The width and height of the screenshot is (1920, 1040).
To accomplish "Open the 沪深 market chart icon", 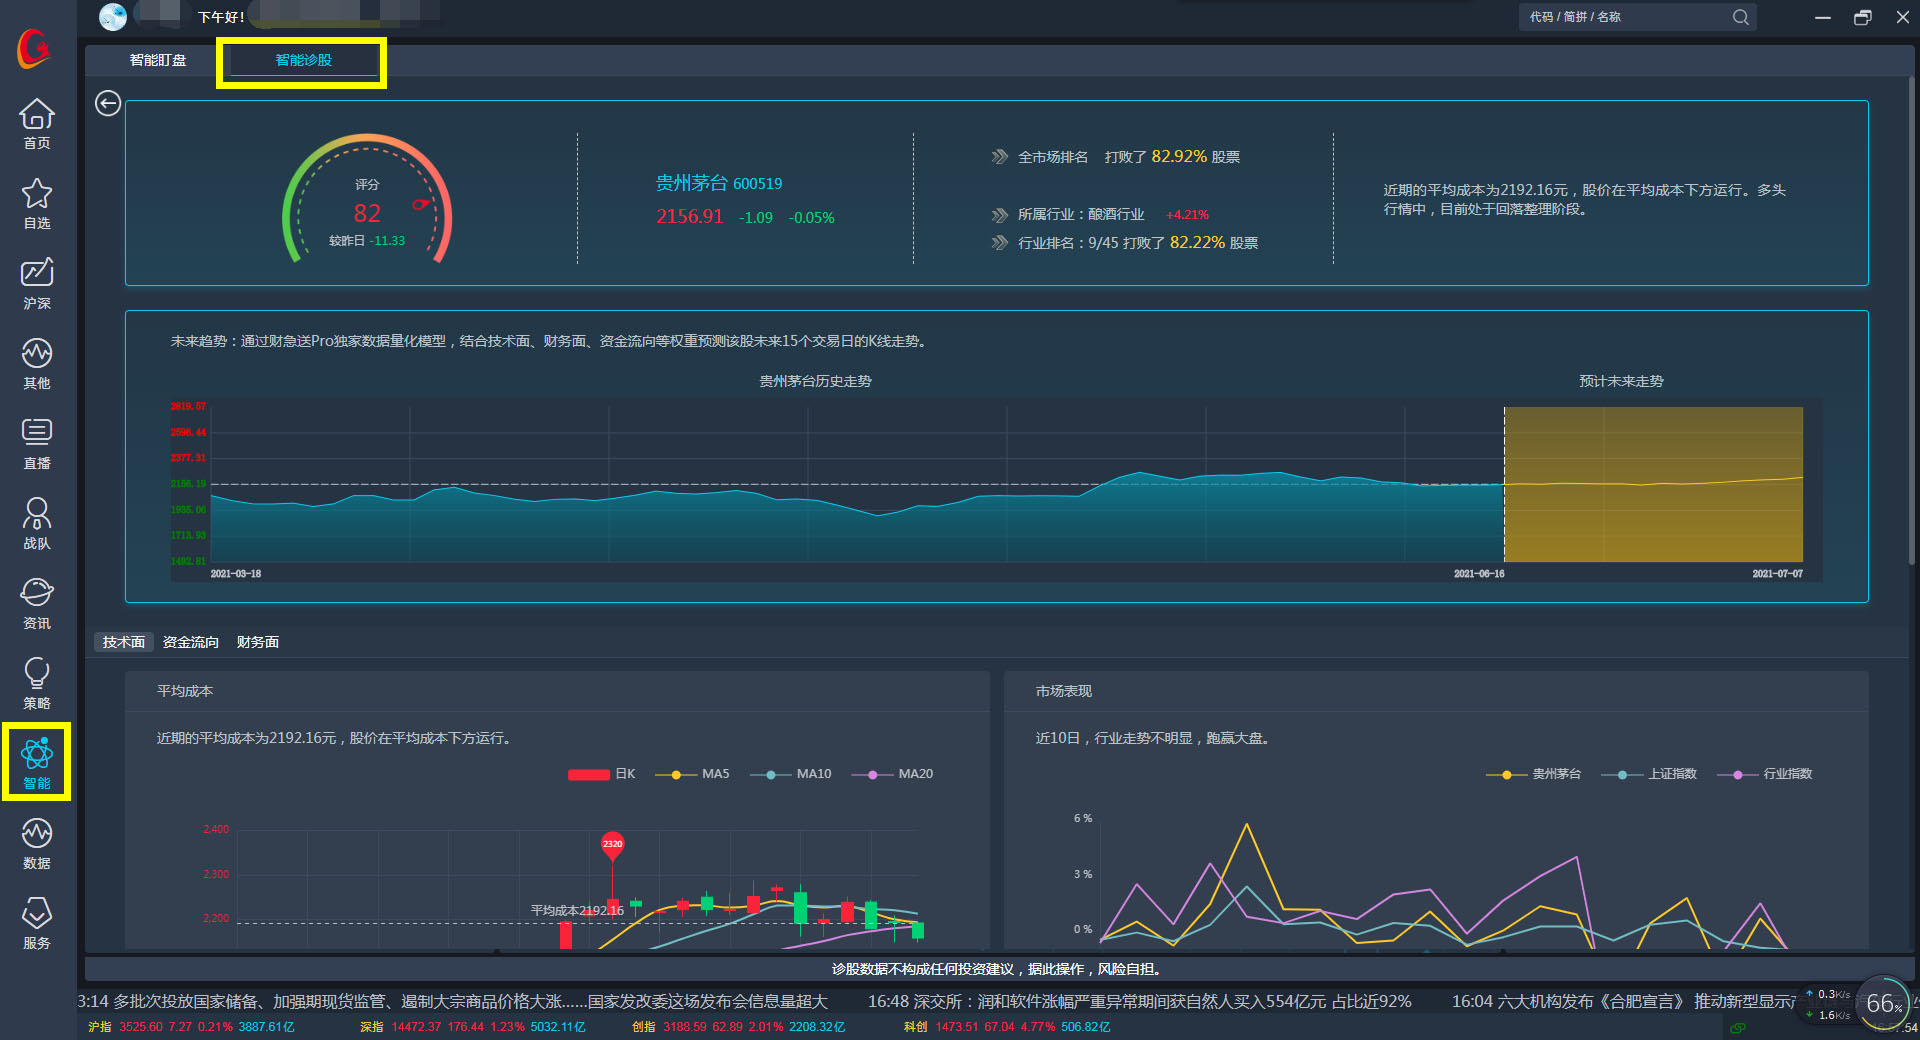I will (37, 283).
